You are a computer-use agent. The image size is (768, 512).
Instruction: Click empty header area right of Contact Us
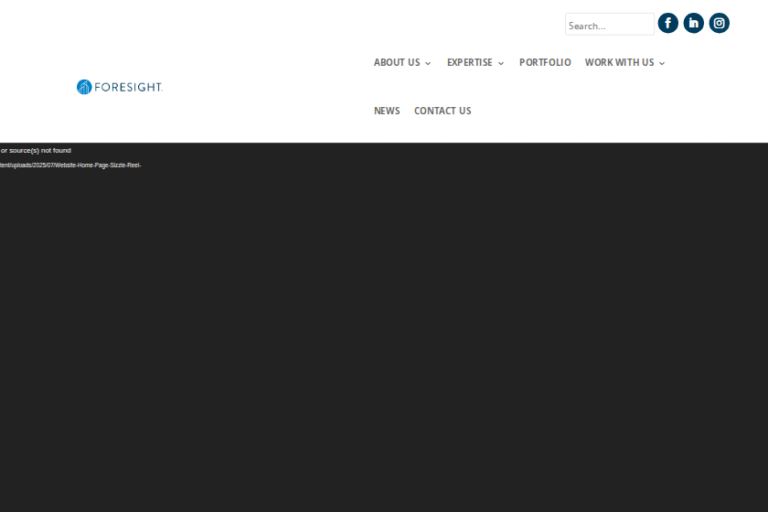click(600, 111)
